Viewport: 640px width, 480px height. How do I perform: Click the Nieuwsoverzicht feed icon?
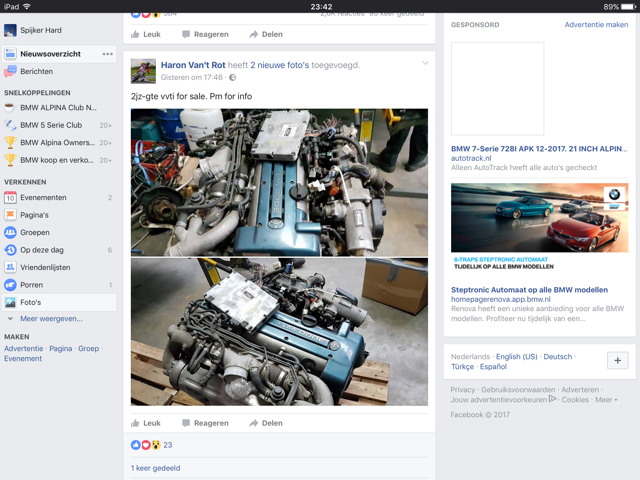10,54
